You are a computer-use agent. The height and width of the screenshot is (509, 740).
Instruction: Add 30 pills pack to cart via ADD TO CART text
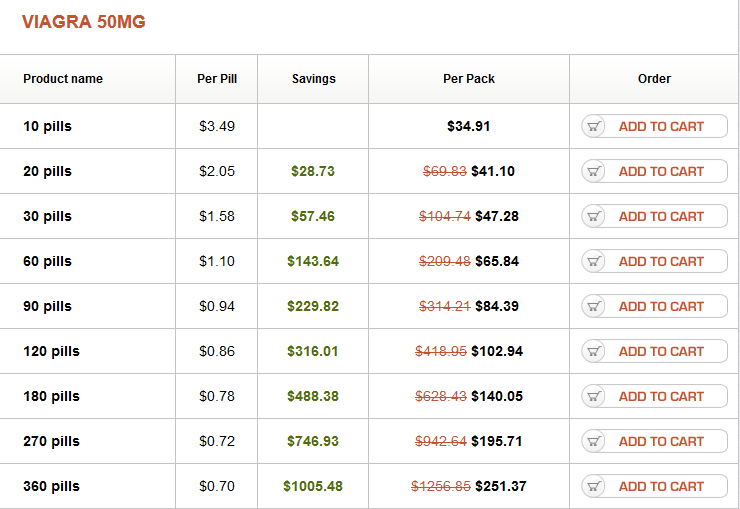click(x=661, y=216)
